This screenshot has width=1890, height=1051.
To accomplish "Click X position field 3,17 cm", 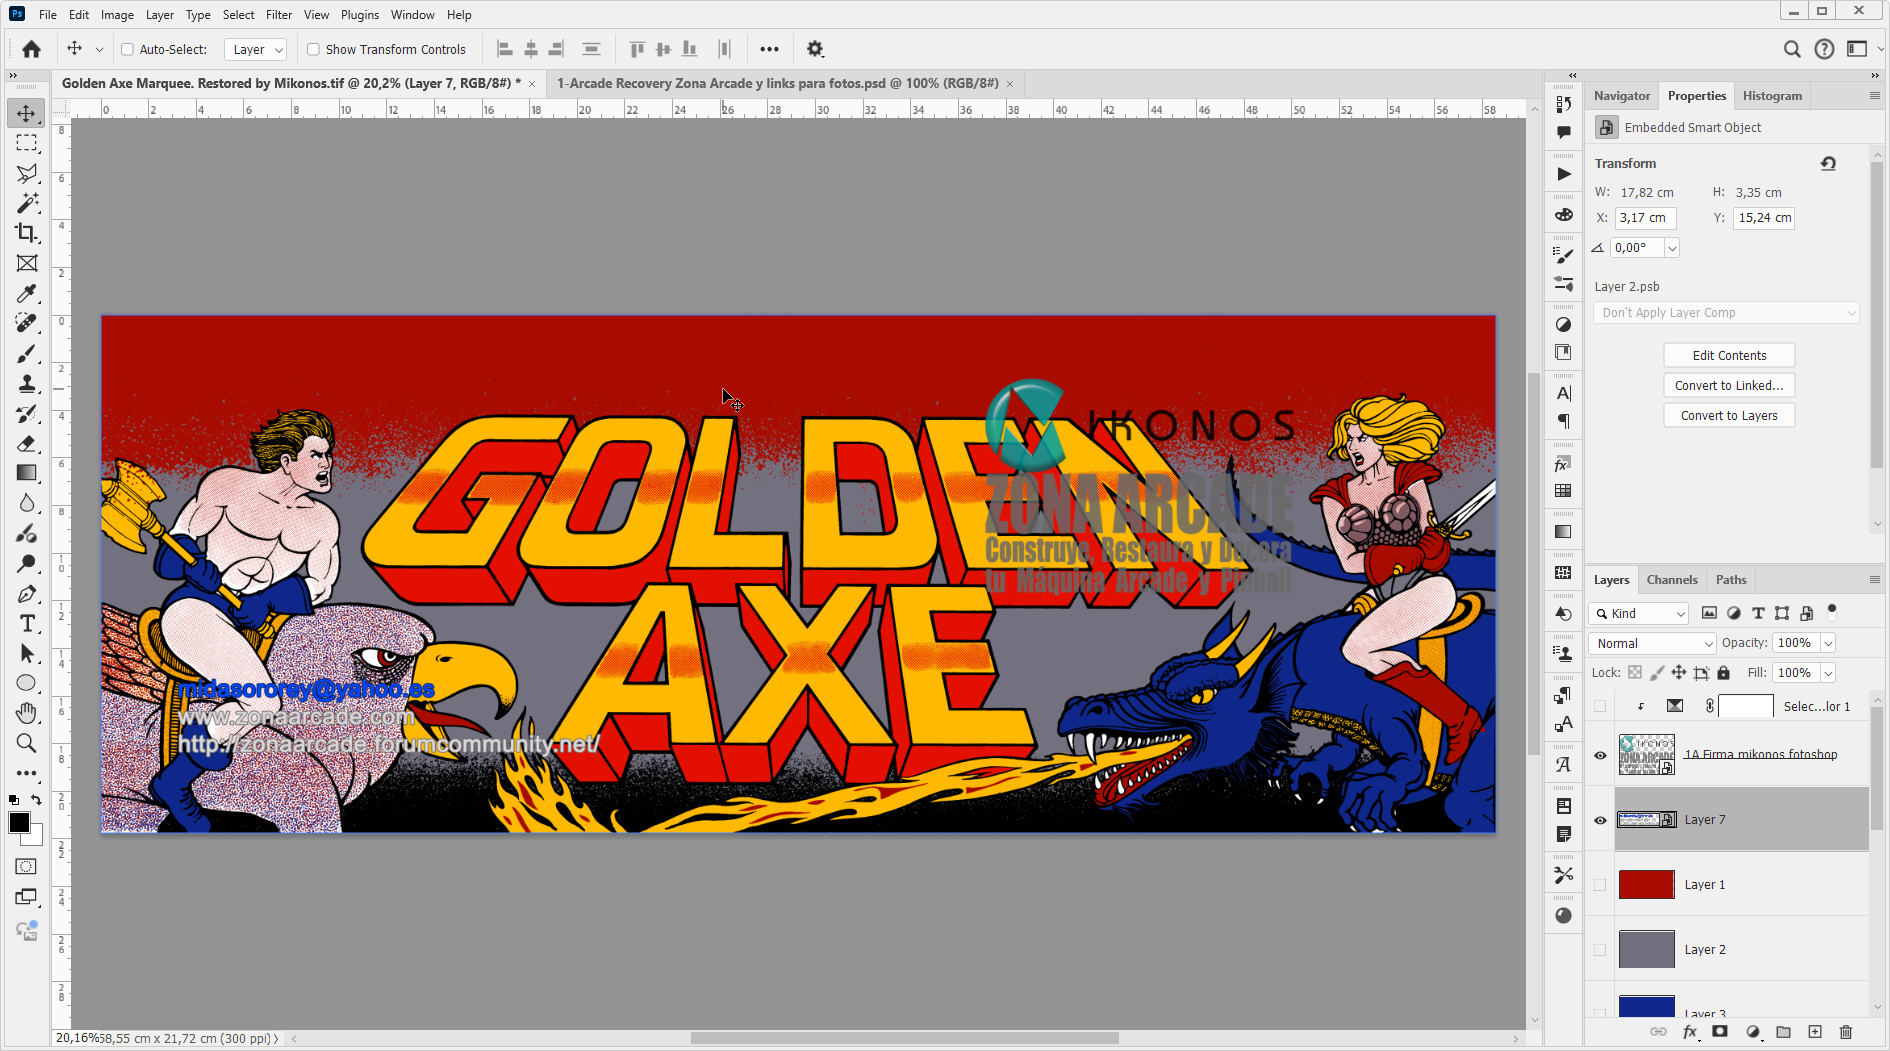I will pos(1645,218).
